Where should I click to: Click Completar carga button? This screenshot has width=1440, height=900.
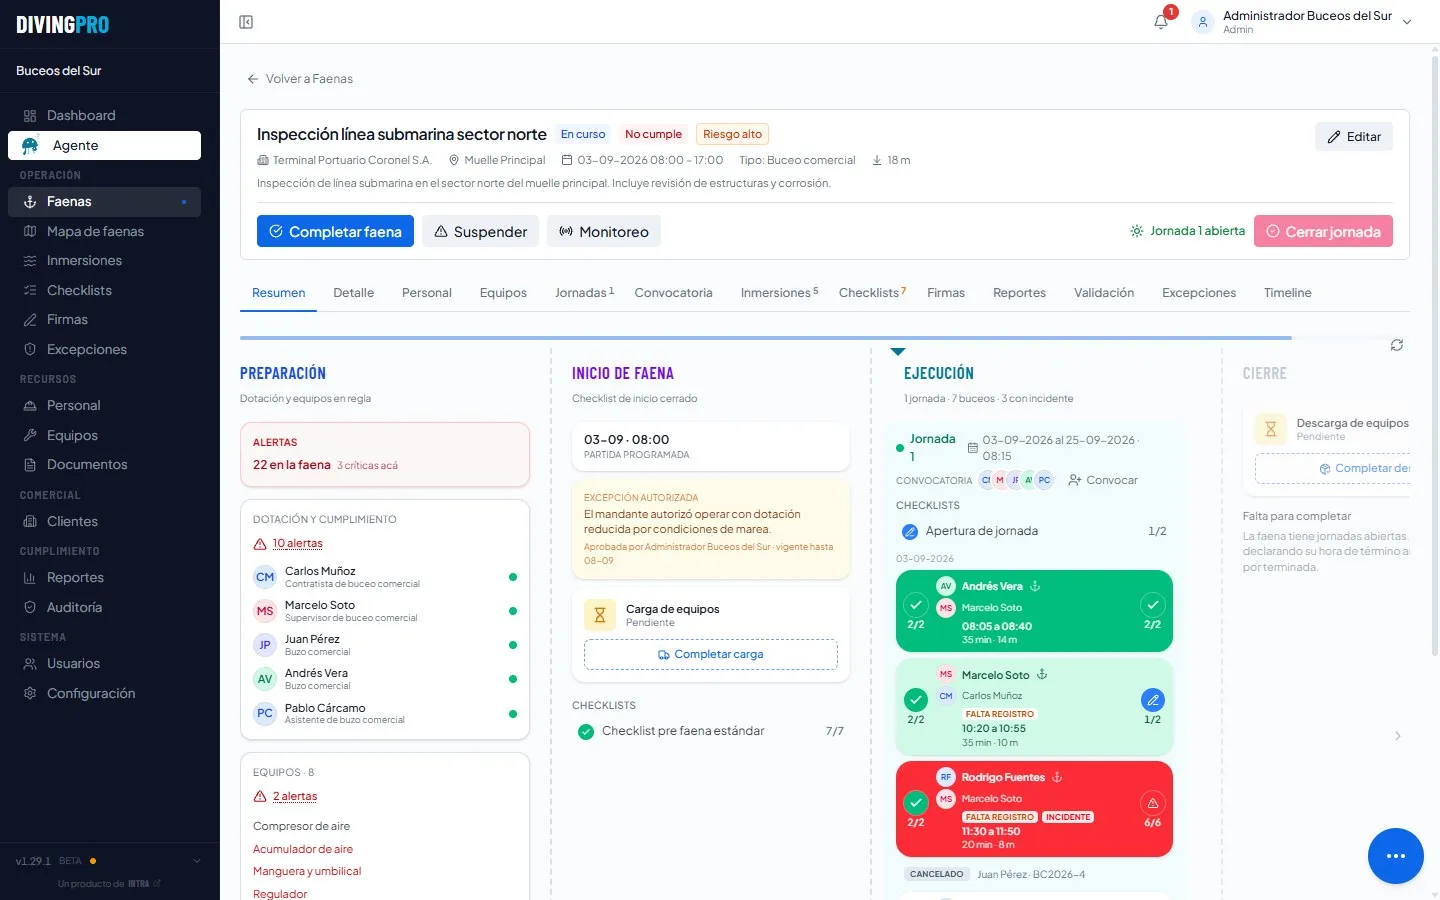coord(711,654)
